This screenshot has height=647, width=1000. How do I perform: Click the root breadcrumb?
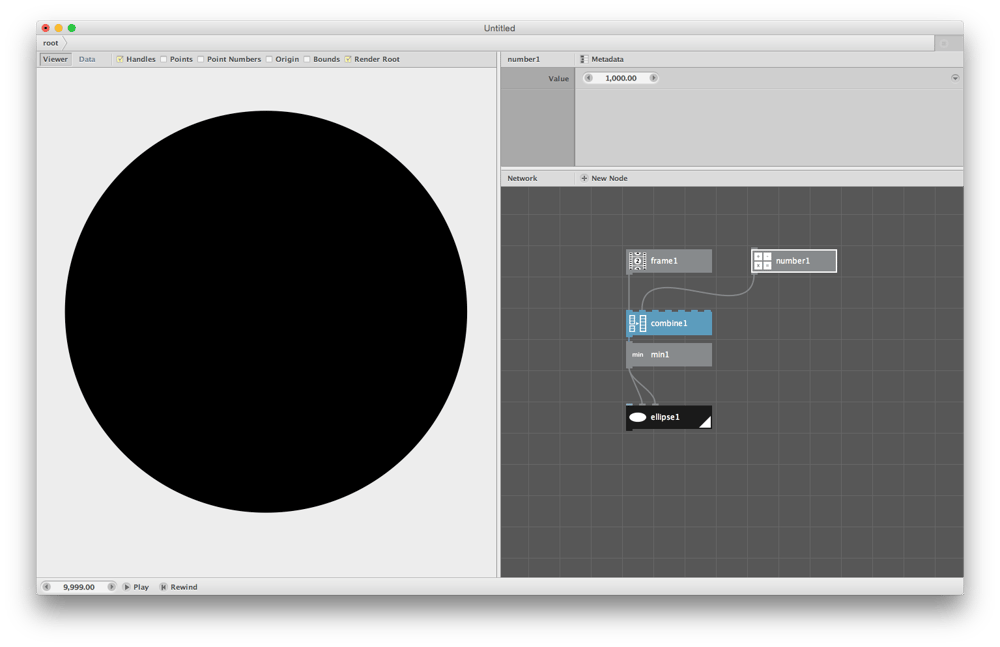pos(50,43)
